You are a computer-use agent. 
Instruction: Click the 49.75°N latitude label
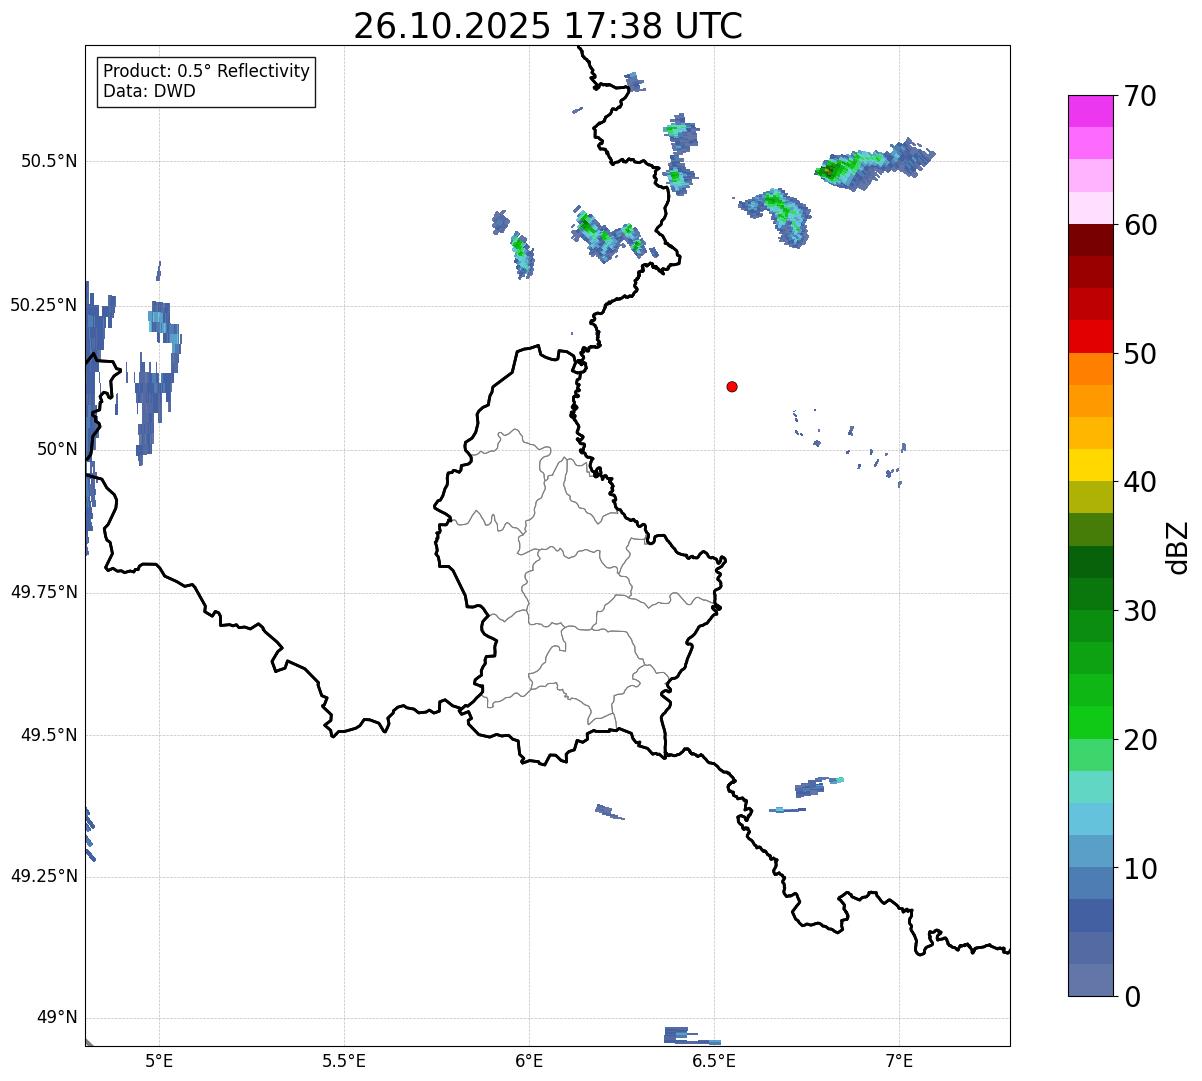point(43,592)
